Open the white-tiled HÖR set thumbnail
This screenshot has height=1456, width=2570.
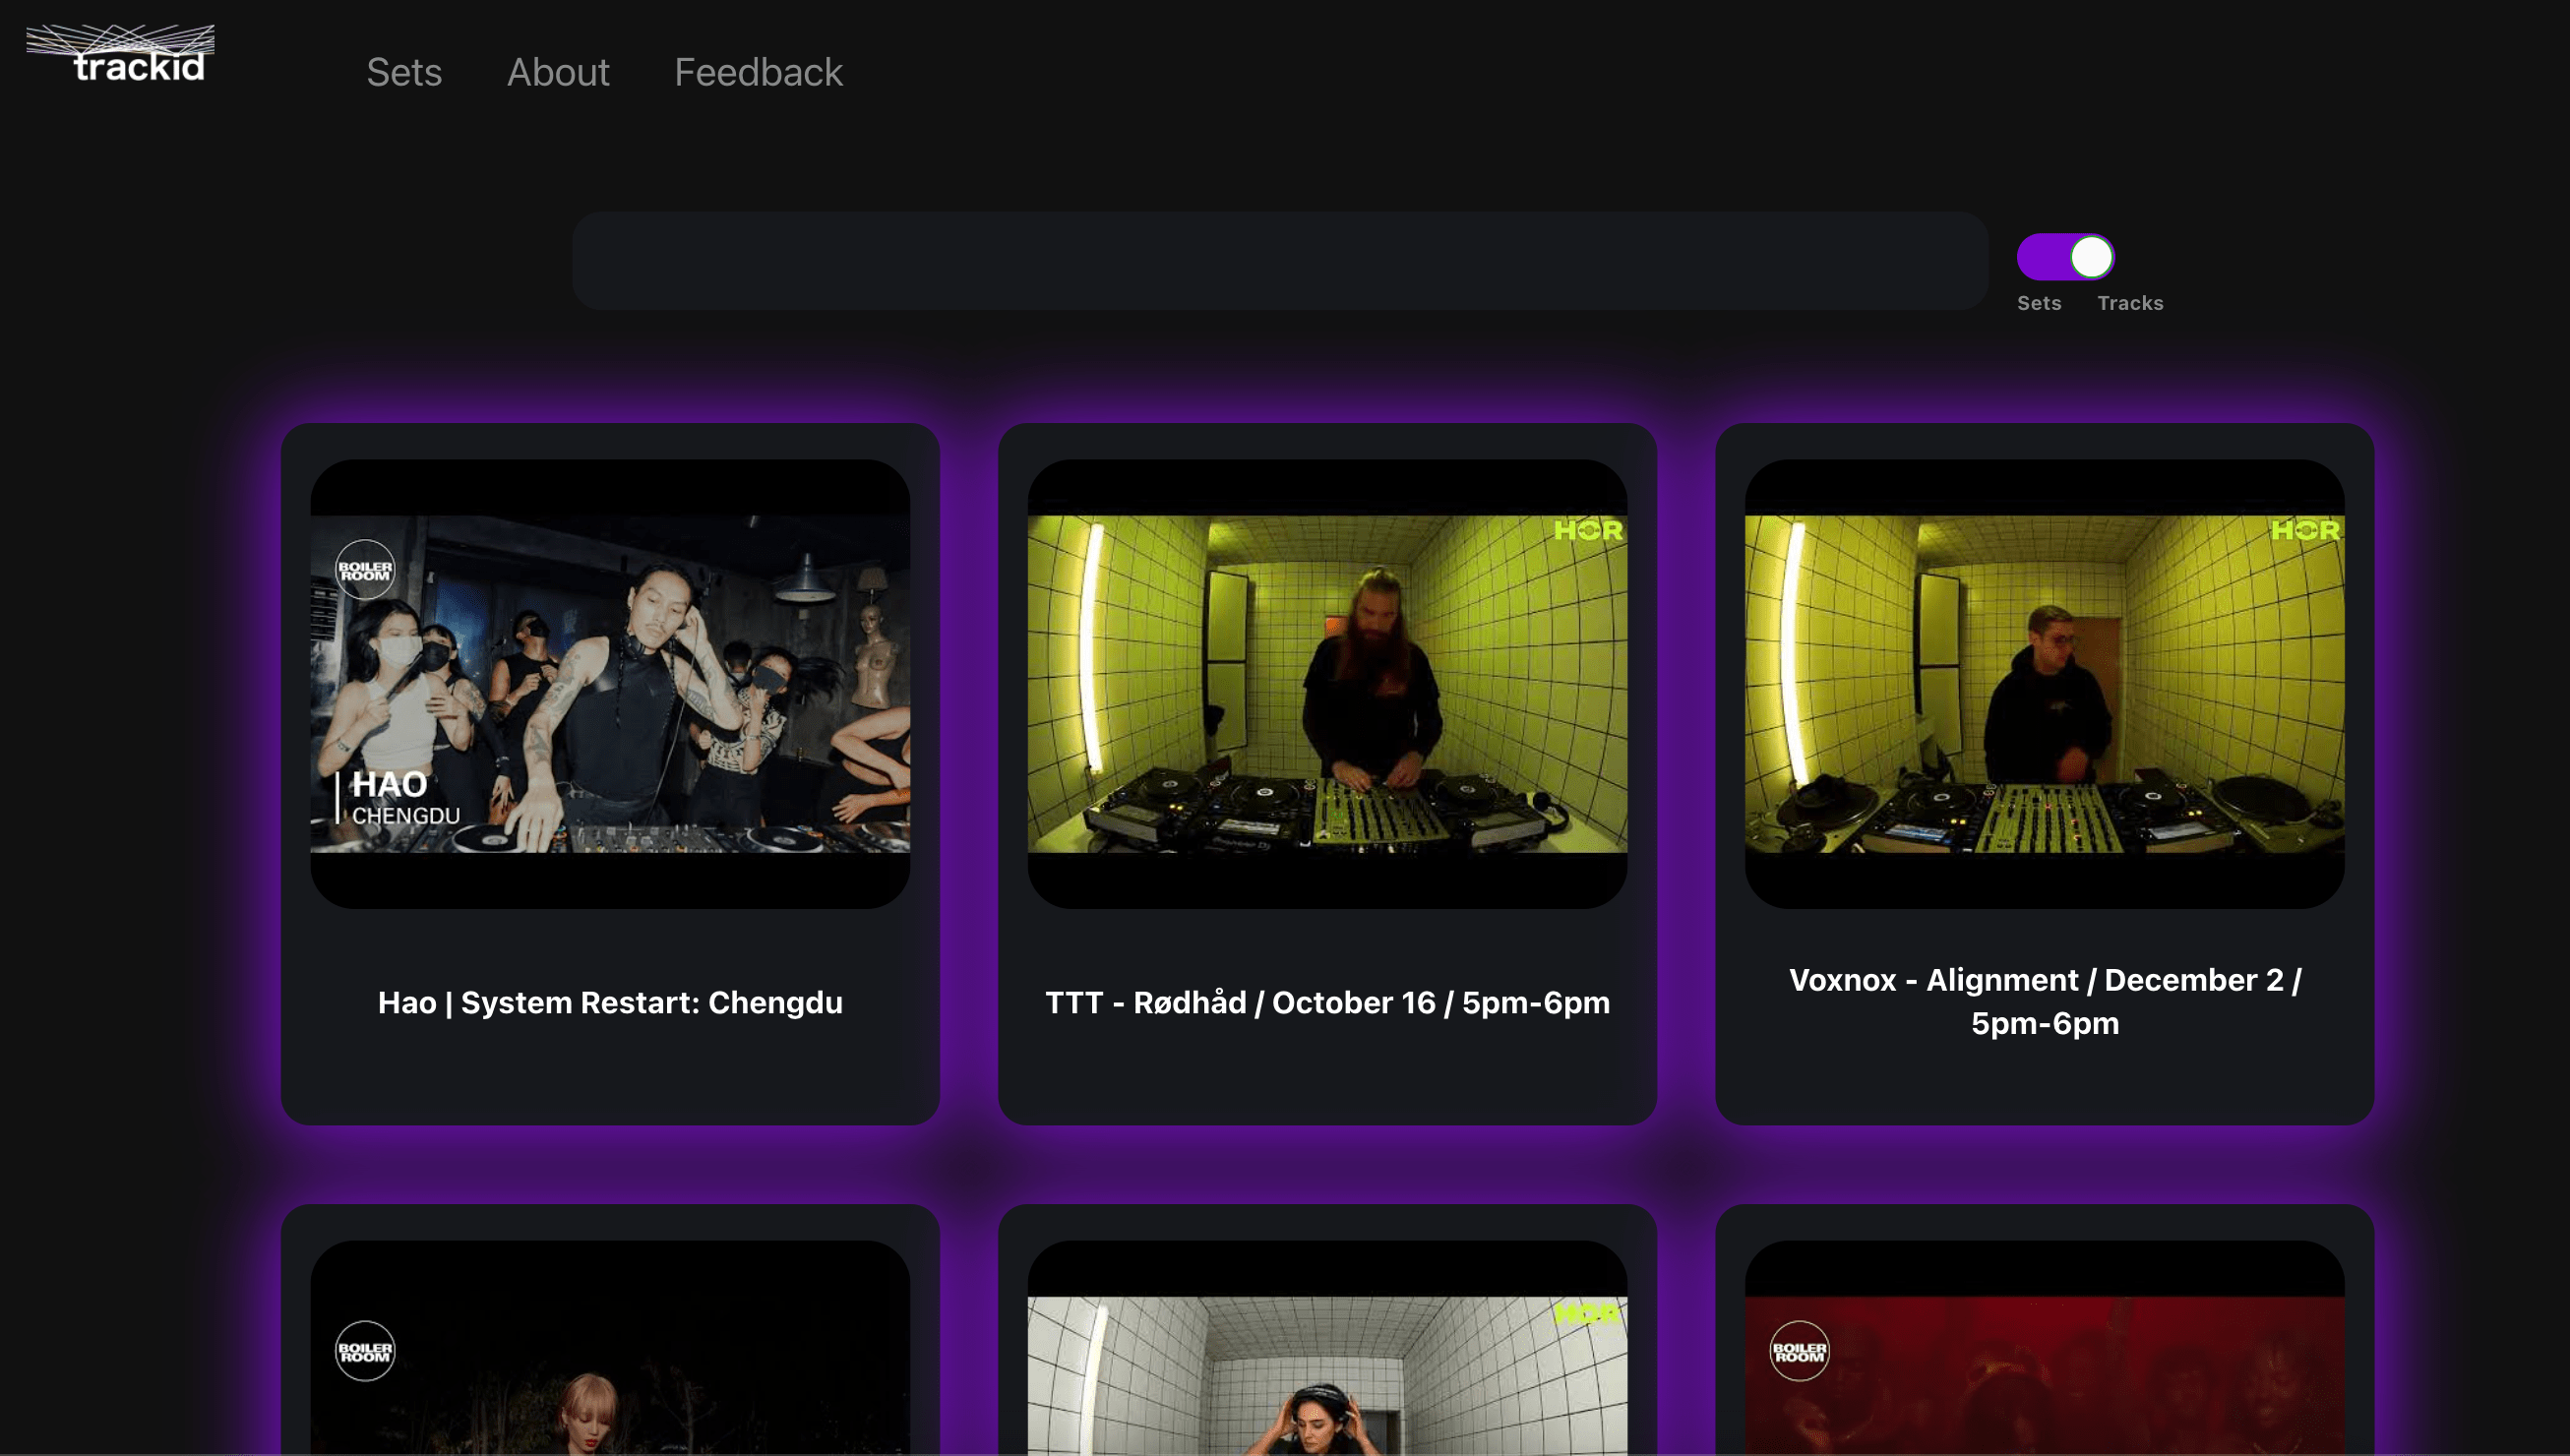(x=1327, y=1347)
